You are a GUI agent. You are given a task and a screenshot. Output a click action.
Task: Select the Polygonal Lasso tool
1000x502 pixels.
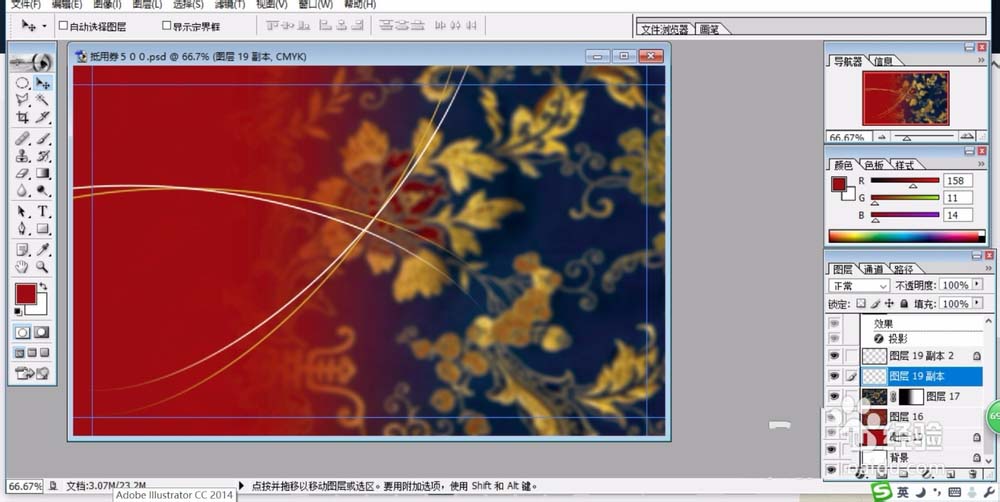click(22, 100)
